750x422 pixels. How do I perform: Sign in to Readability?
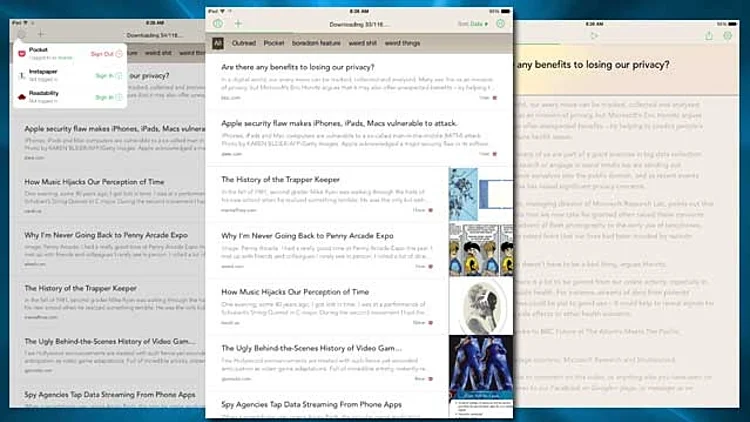104,97
